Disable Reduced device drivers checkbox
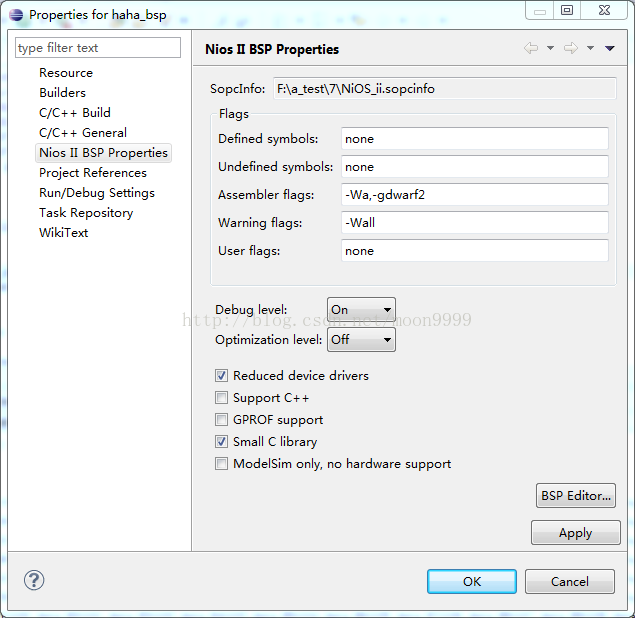The height and width of the screenshot is (618, 635). point(221,375)
